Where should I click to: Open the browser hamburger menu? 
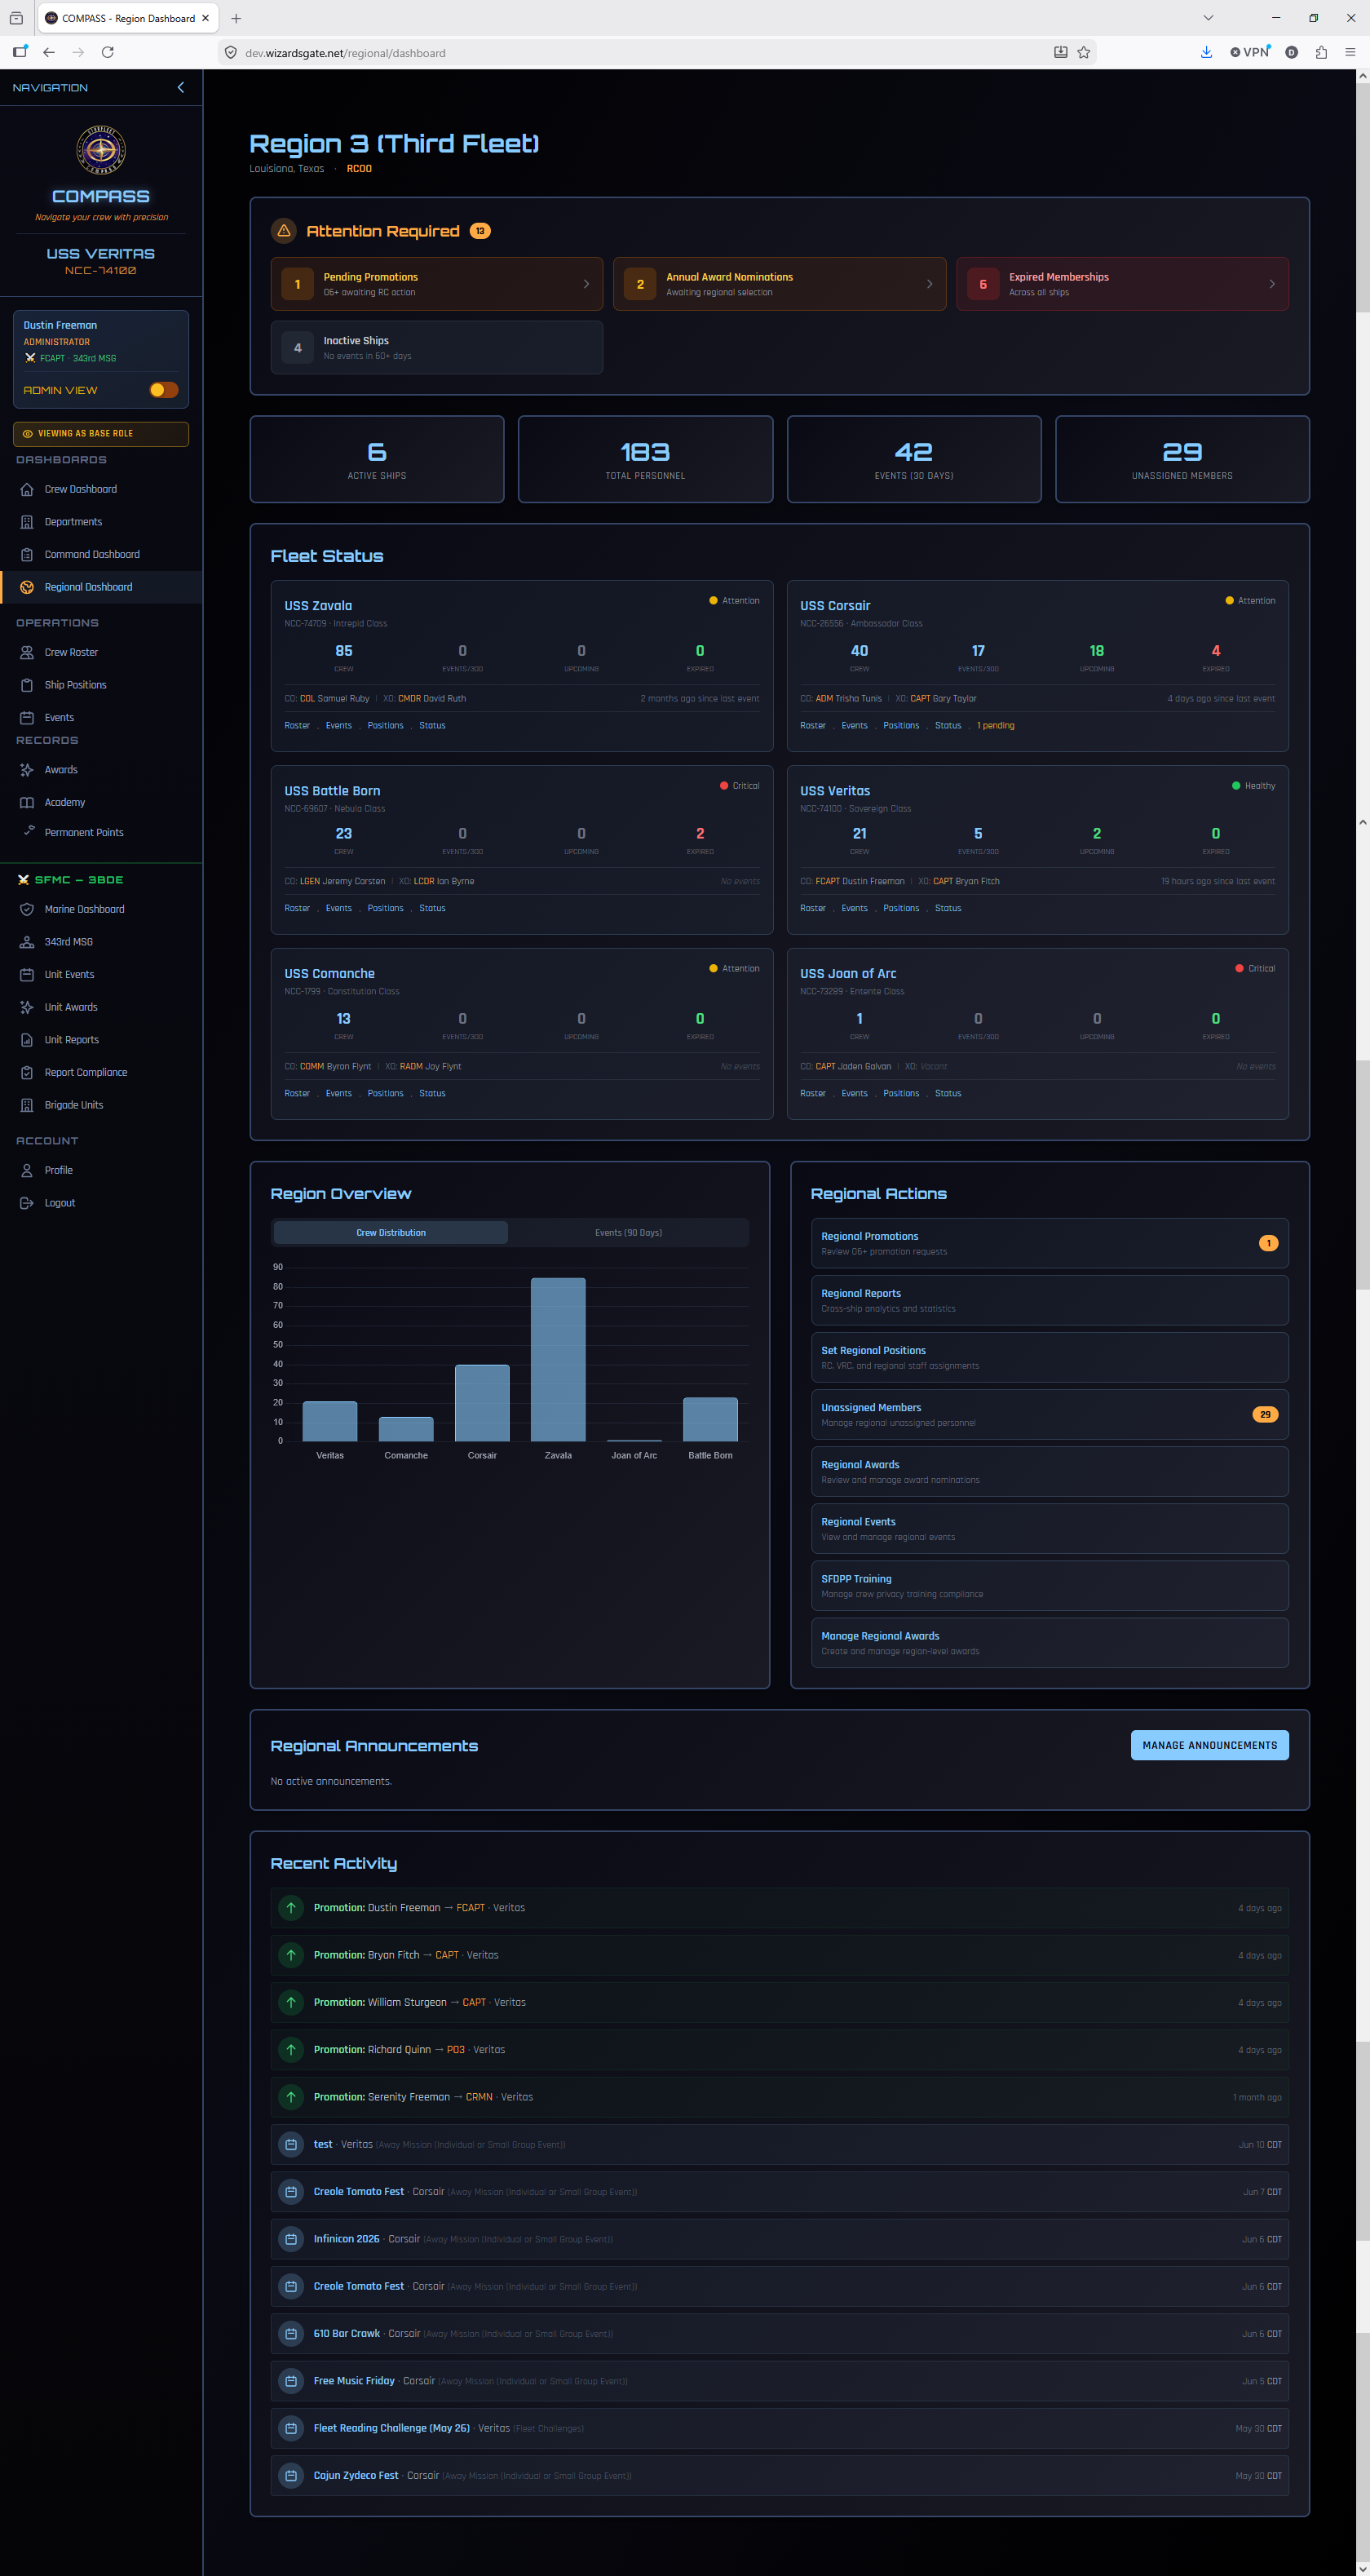click(x=1350, y=52)
